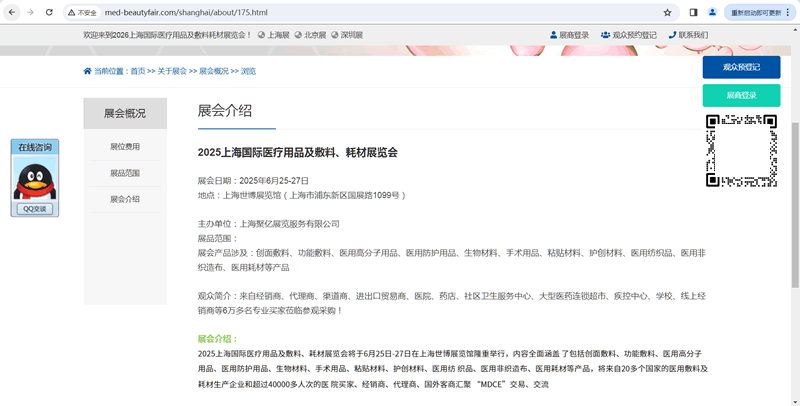This screenshot has width=800, height=406.
Task: Select 展品范围 in the sidebar
Action: [x=125, y=173]
